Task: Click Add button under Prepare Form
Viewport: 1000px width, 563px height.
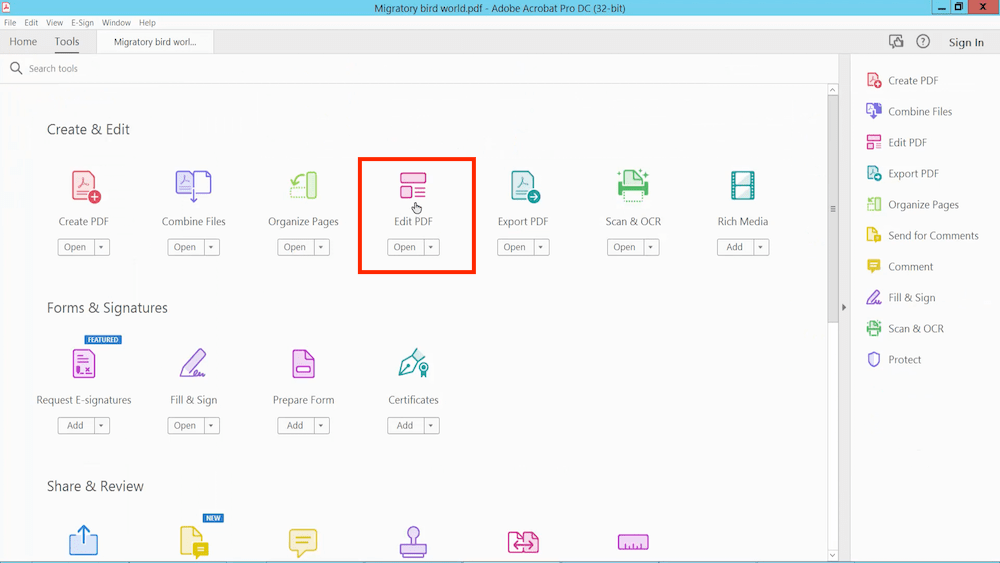Action: [x=295, y=425]
